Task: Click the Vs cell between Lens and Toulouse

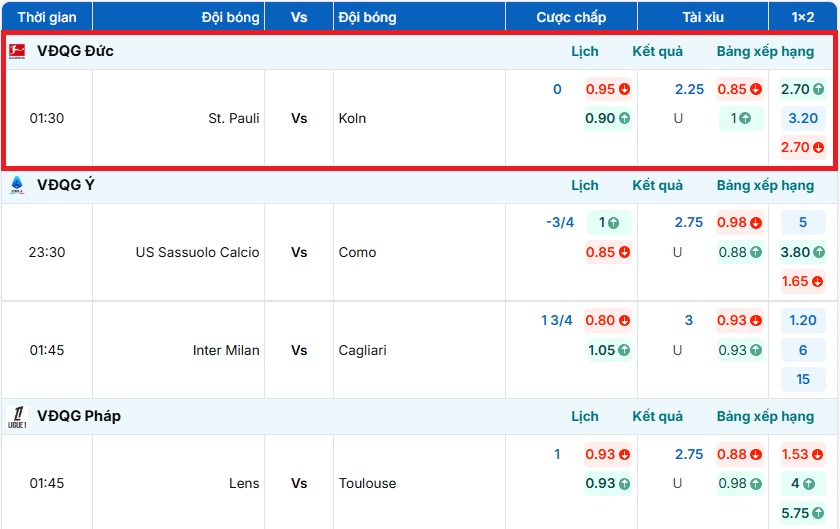Action: click(299, 483)
